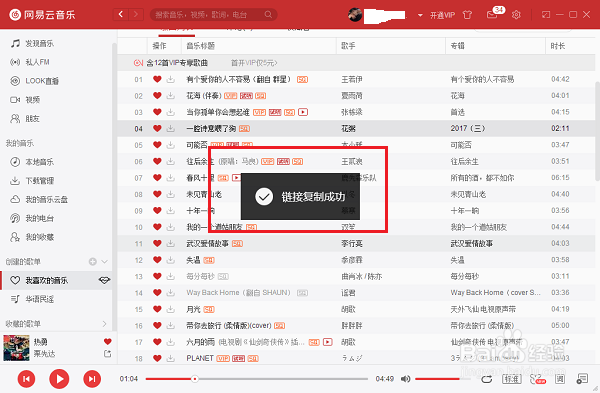Mute the volume speaker icon

click(405, 379)
